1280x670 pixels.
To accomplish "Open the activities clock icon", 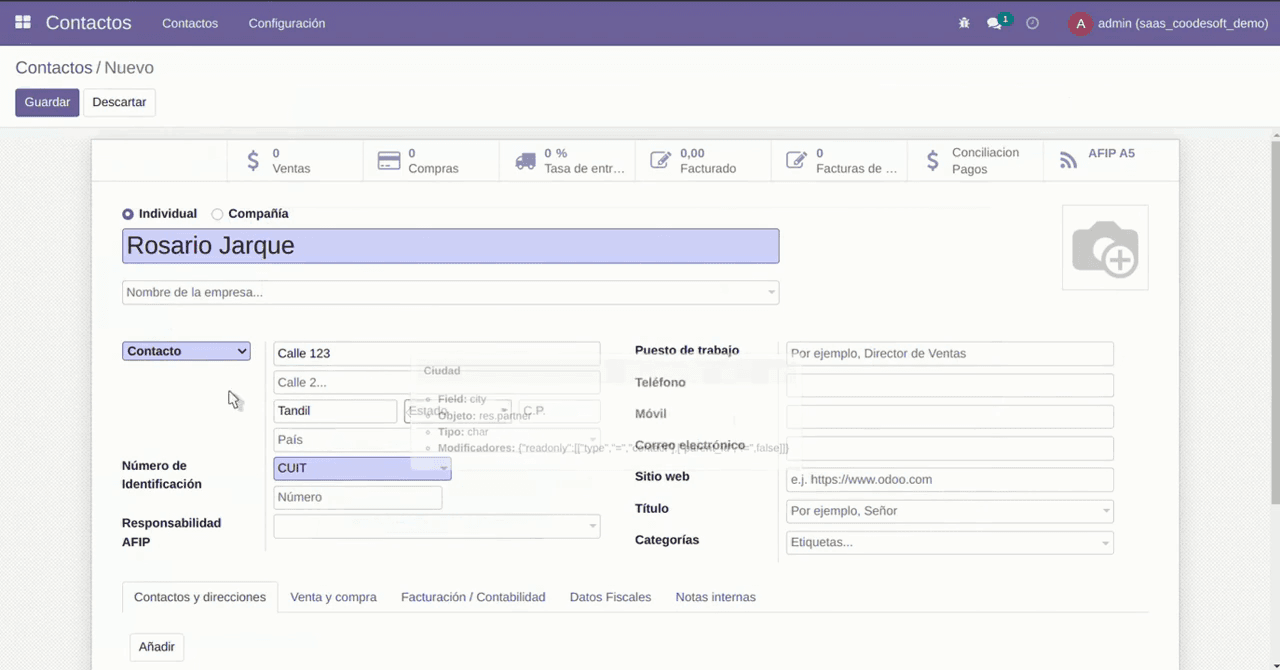I will click(1033, 23).
